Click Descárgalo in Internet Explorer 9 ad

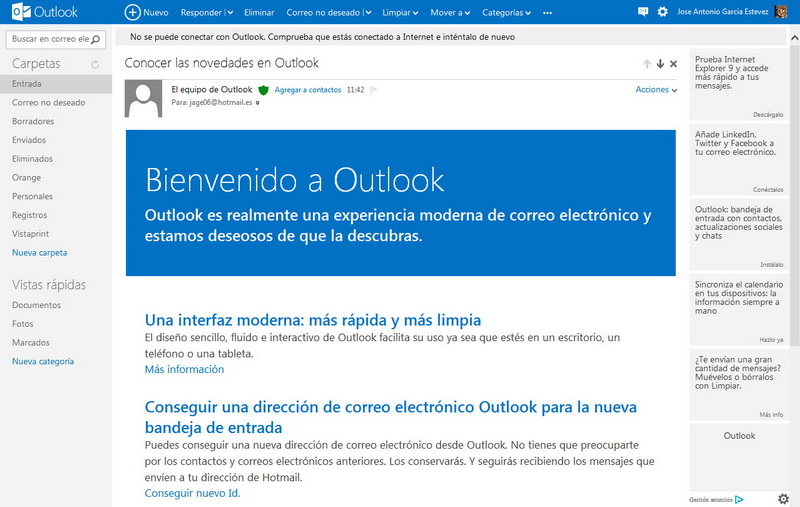point(768,115)
